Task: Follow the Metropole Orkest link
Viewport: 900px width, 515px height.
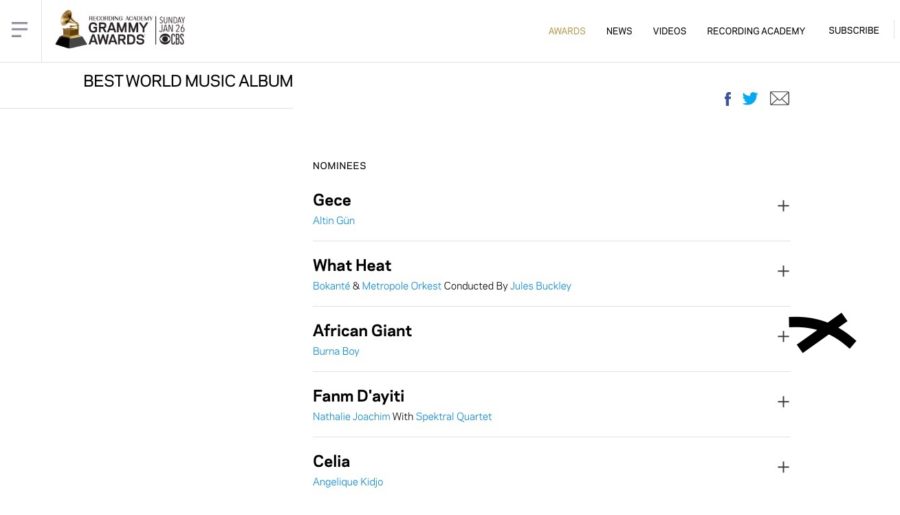Action: 401,286
